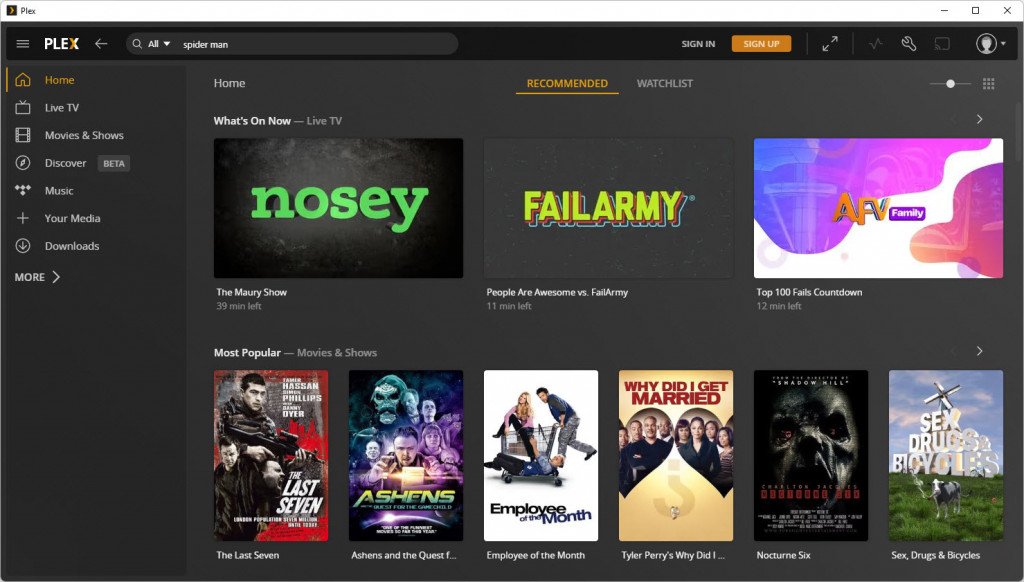Open Discover in the sidebar
This screenshot has width=1024, height=582.
65,163
